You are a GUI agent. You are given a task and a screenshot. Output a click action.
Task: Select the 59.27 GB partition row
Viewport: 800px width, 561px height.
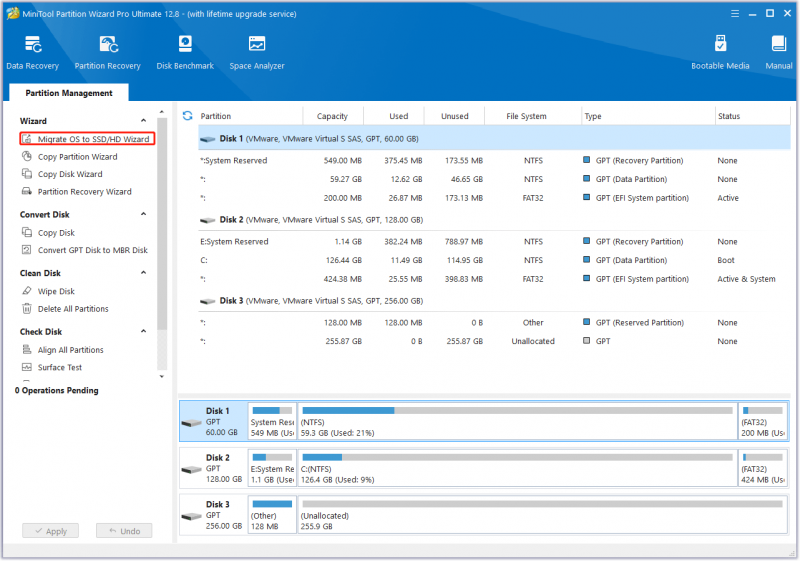click(494, 179)
